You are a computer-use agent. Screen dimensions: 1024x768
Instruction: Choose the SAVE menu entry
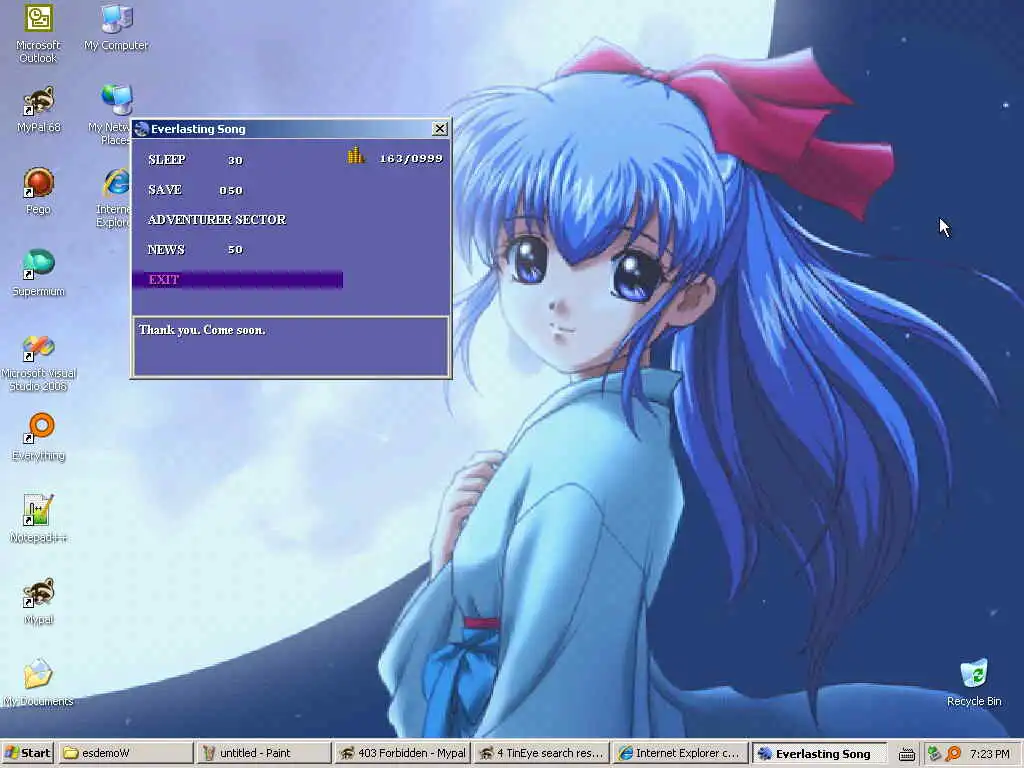pos(165,189)
